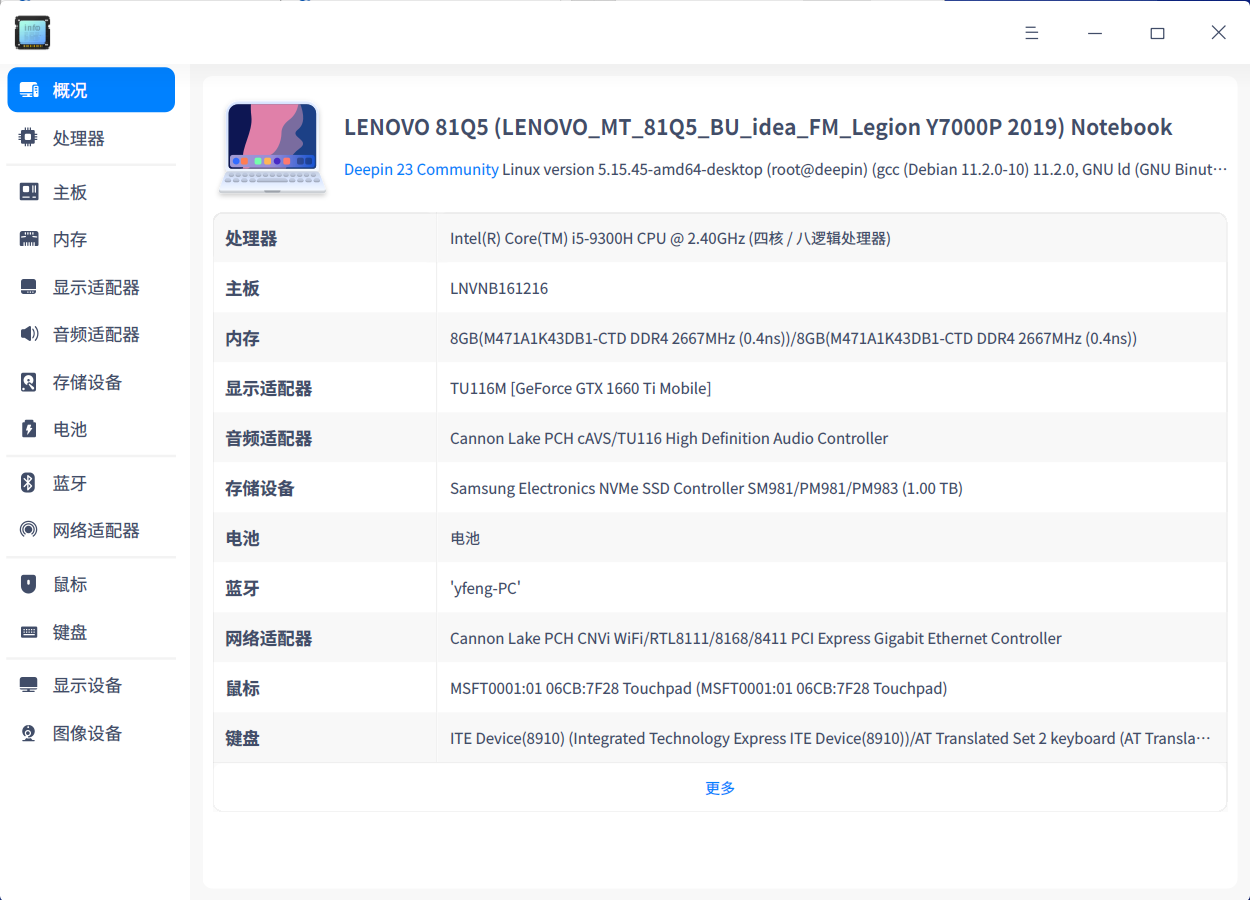Screen dimensions: 1250x900
Task: Open the 键盘 sidebar entry label
Action: 70,632
